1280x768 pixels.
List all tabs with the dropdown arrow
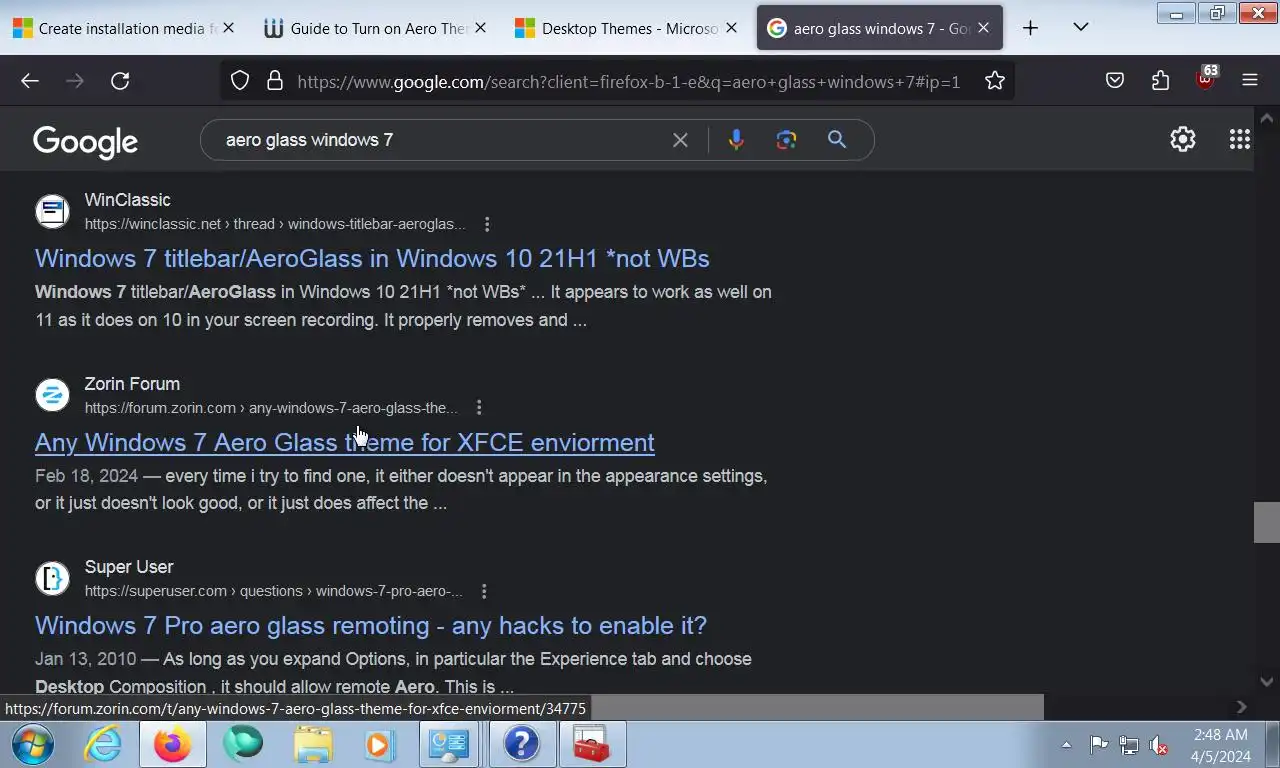1081,28
